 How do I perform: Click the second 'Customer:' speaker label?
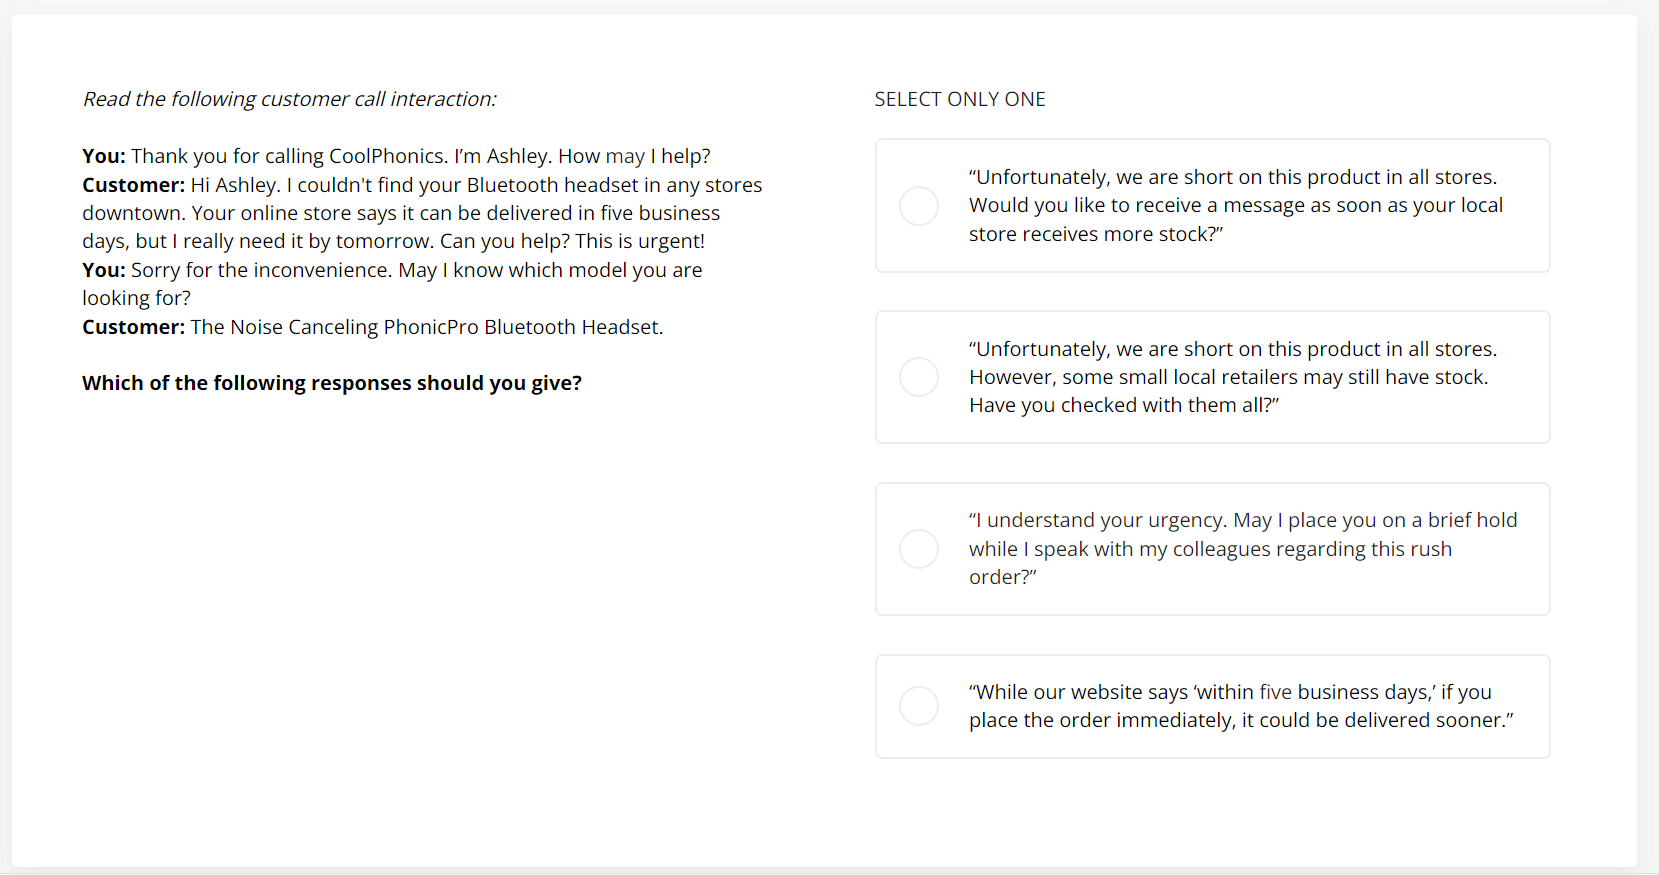[133, 327]
